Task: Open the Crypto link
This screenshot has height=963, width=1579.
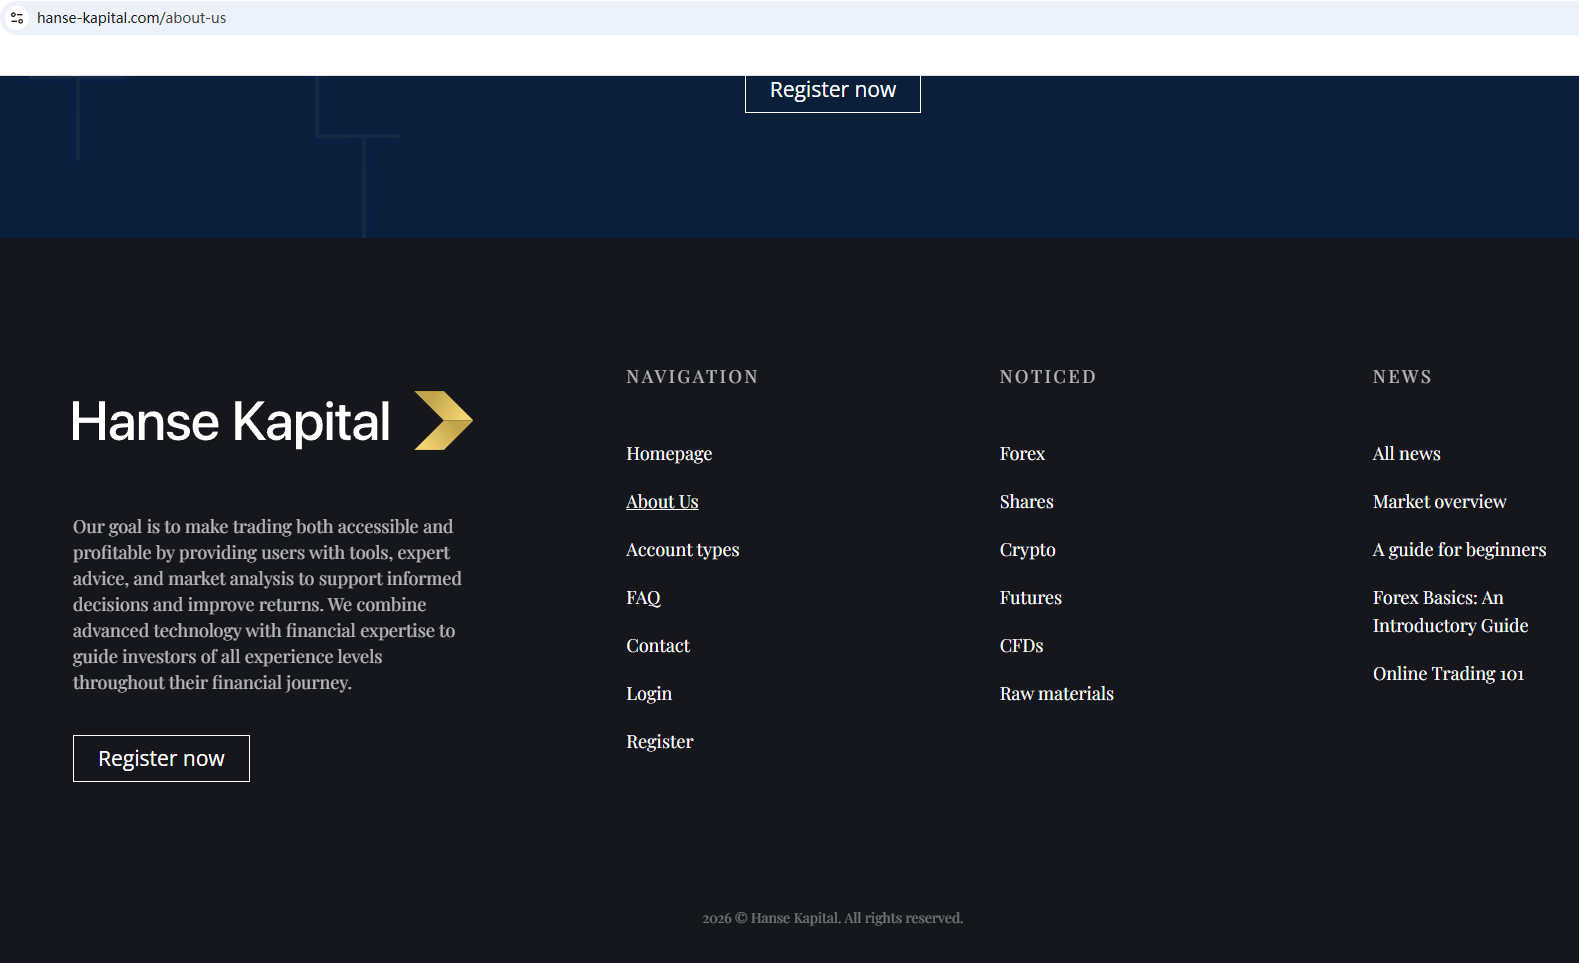Action: [x=1028, y=550]
